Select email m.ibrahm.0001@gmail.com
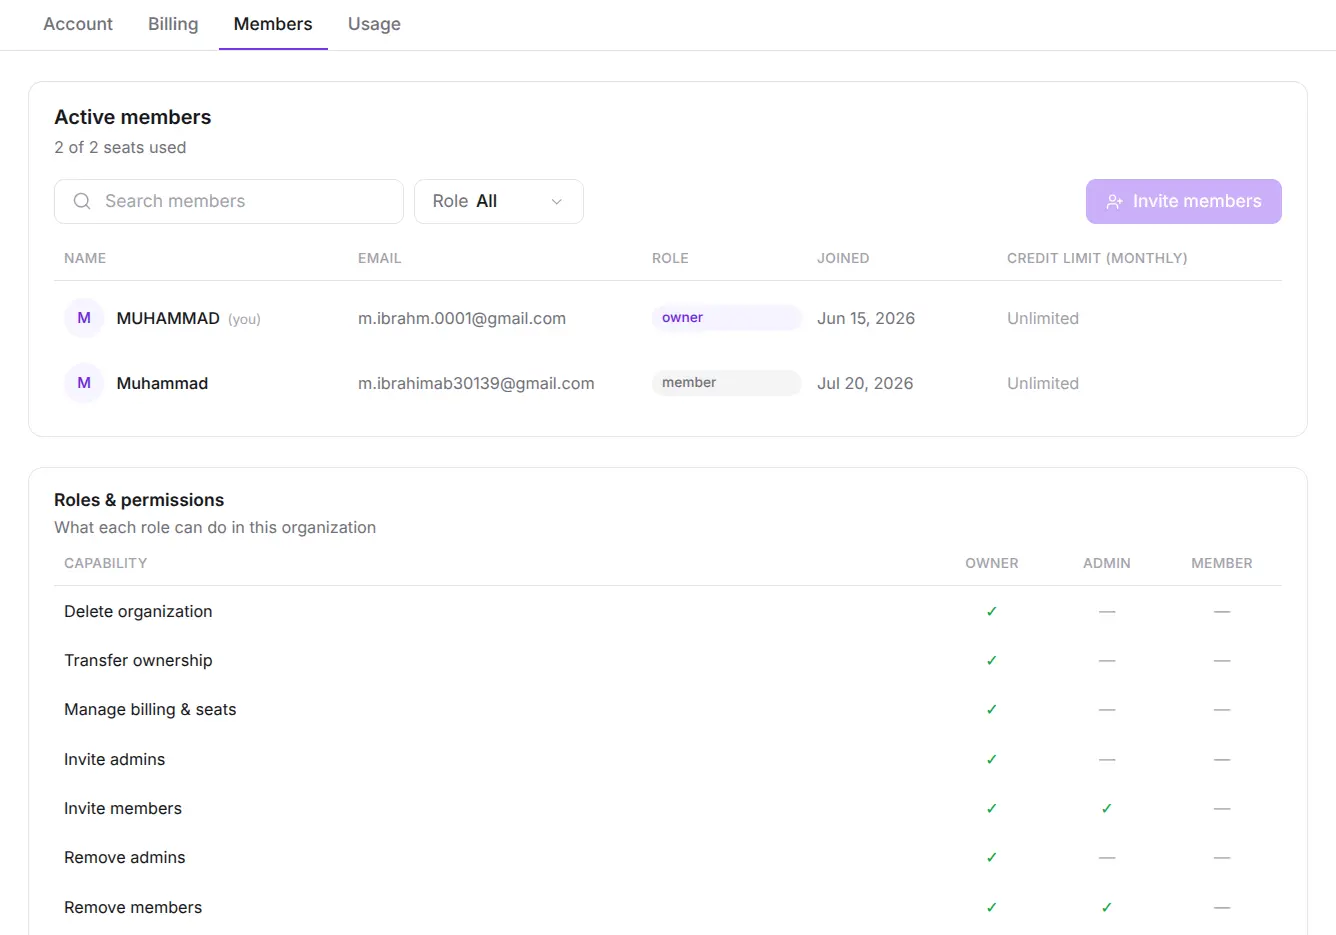This screenshot has height=935, width=1336. [x=462, y=318]
